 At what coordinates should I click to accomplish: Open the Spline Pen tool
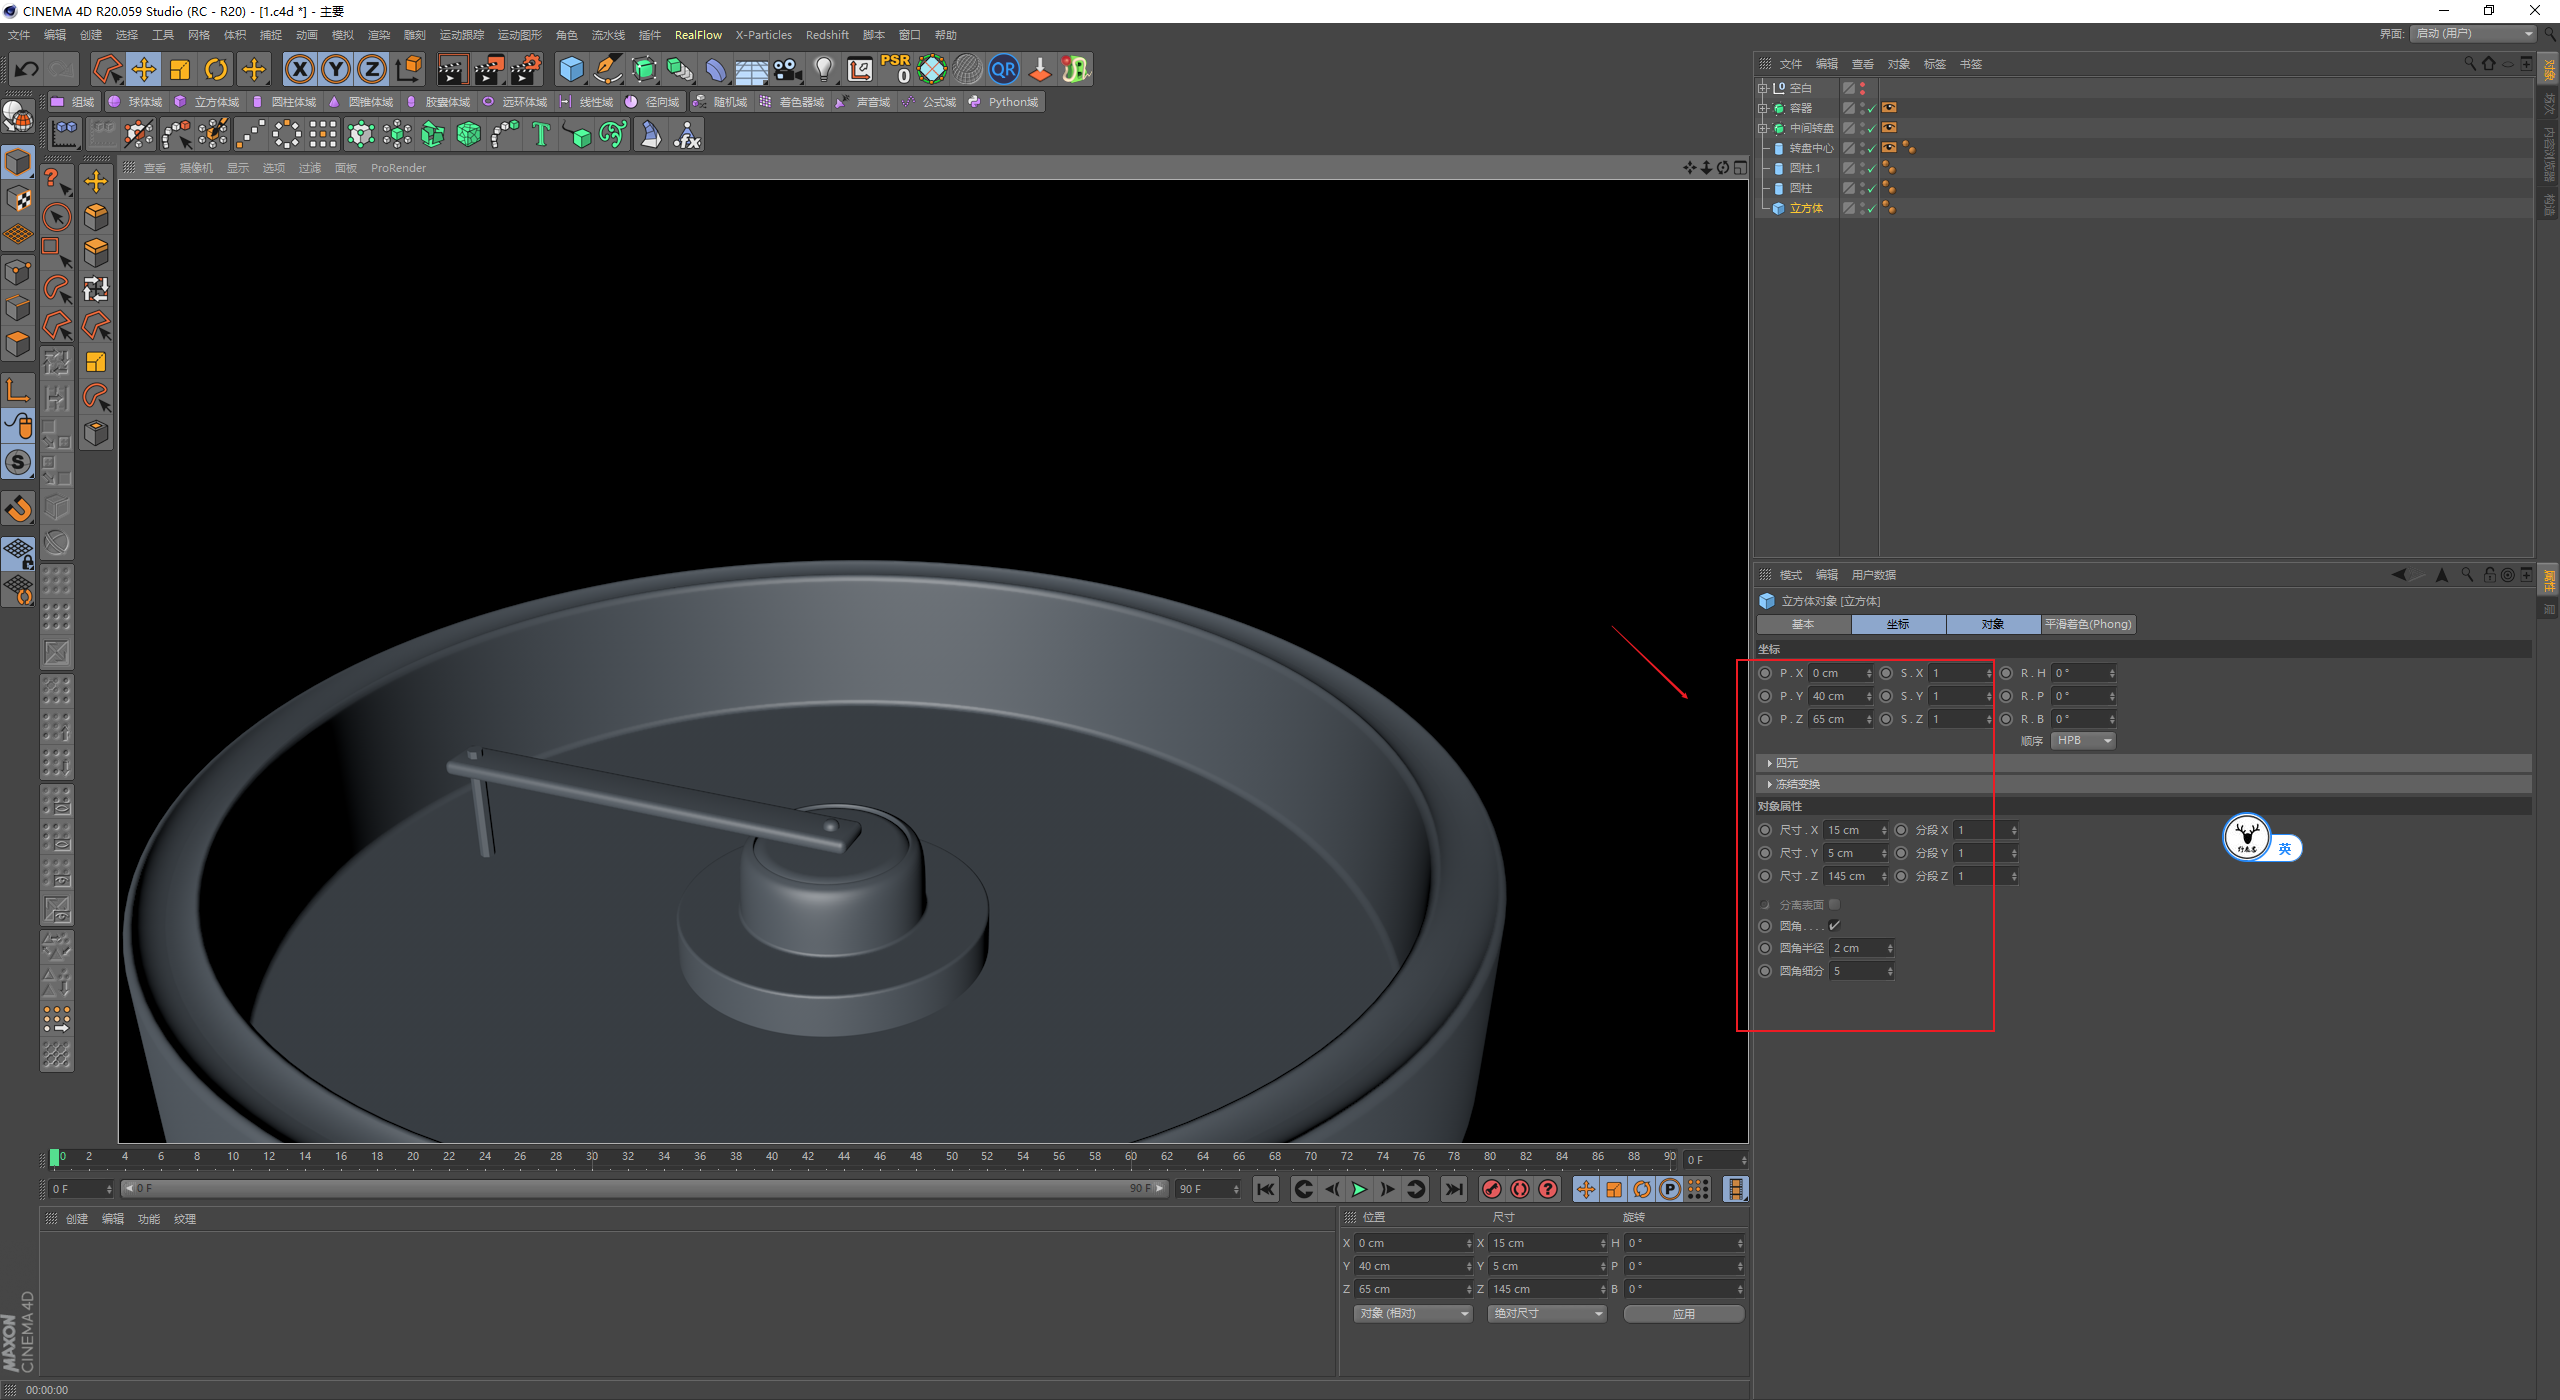click(608, 69)
